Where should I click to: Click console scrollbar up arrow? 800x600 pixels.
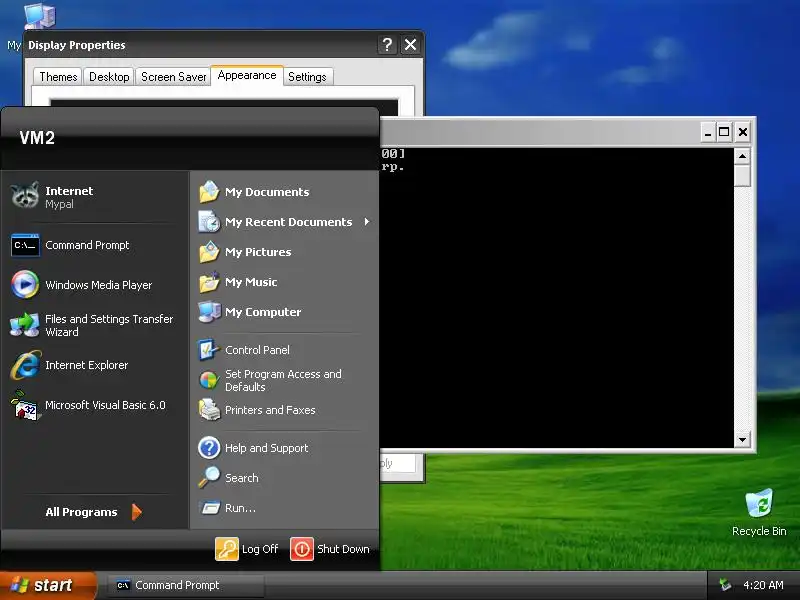click(x=742, y=156)
